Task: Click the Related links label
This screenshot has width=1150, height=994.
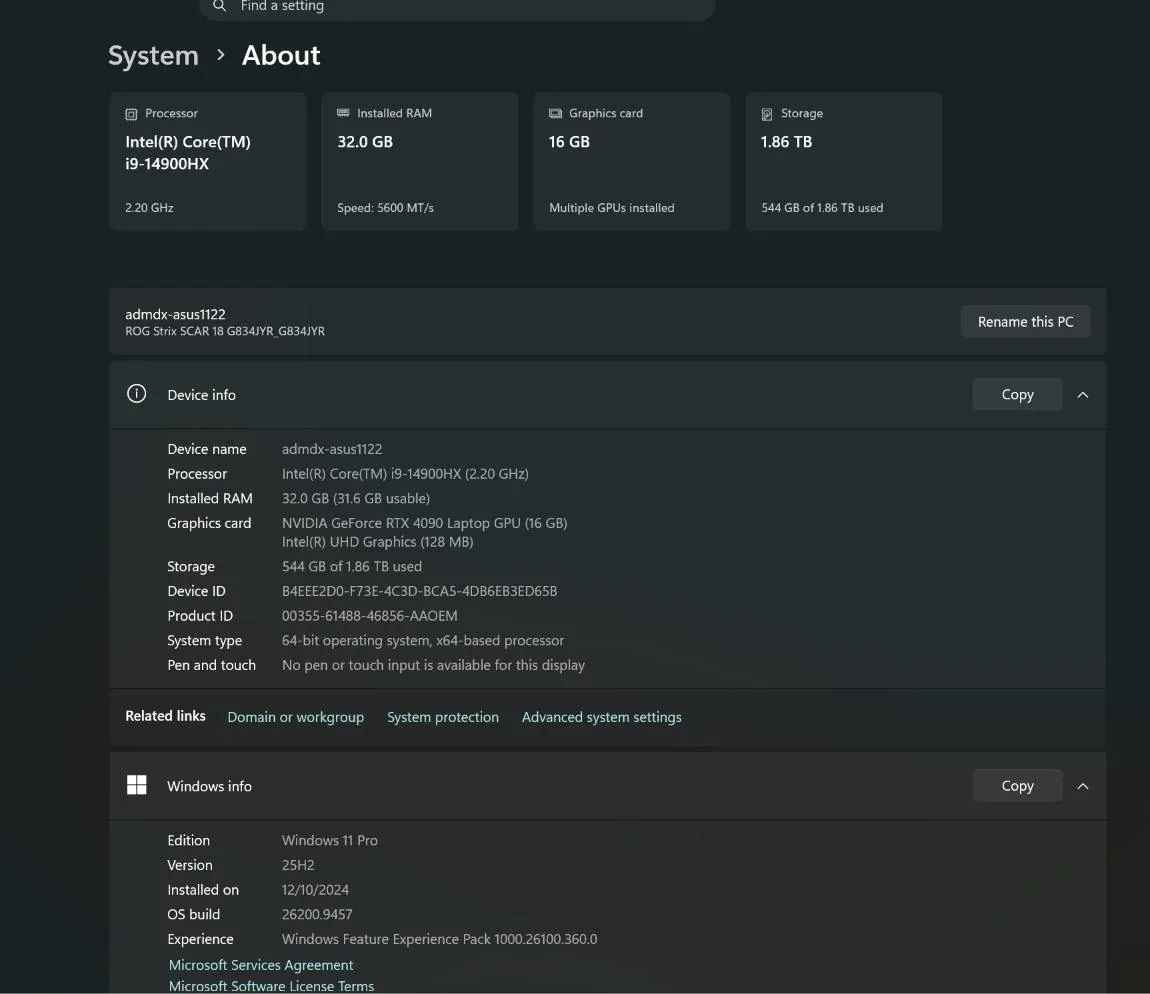Action: [x=165, y=716]
